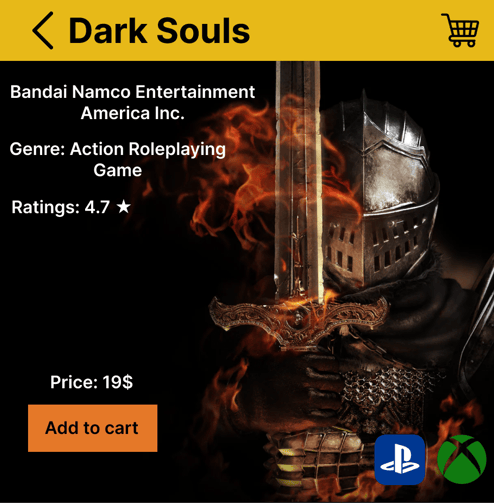Go back using the left chevron arrow
Viewport: 494px width, 503px height.
pos(43,31)
